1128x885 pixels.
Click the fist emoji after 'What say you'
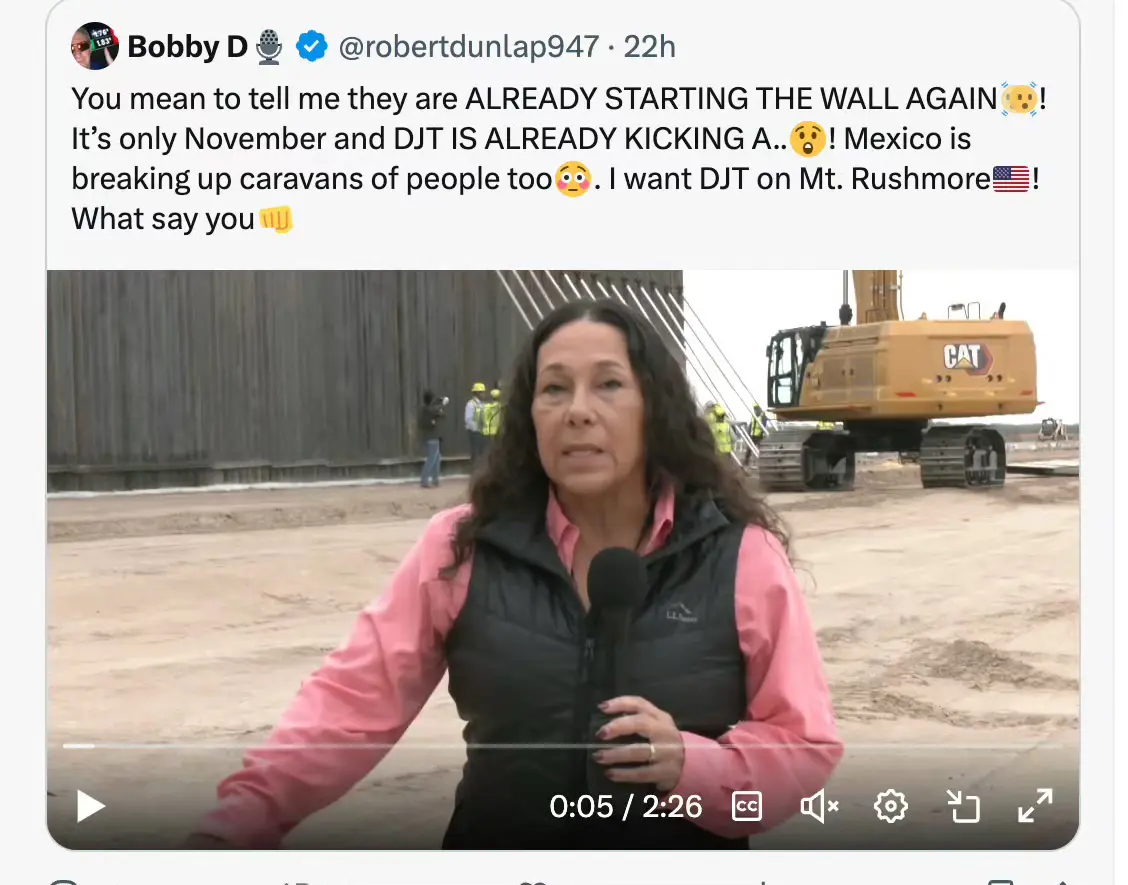point(276,219)
